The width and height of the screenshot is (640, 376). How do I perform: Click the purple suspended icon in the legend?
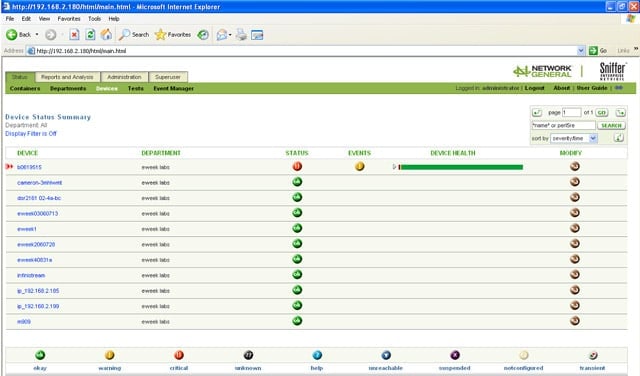click(455, 355)
